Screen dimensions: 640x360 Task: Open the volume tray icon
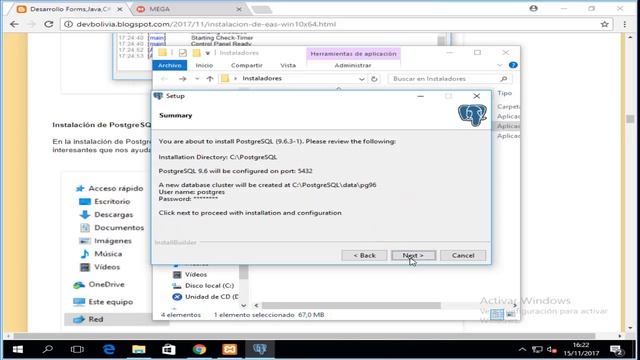point(551,349)
